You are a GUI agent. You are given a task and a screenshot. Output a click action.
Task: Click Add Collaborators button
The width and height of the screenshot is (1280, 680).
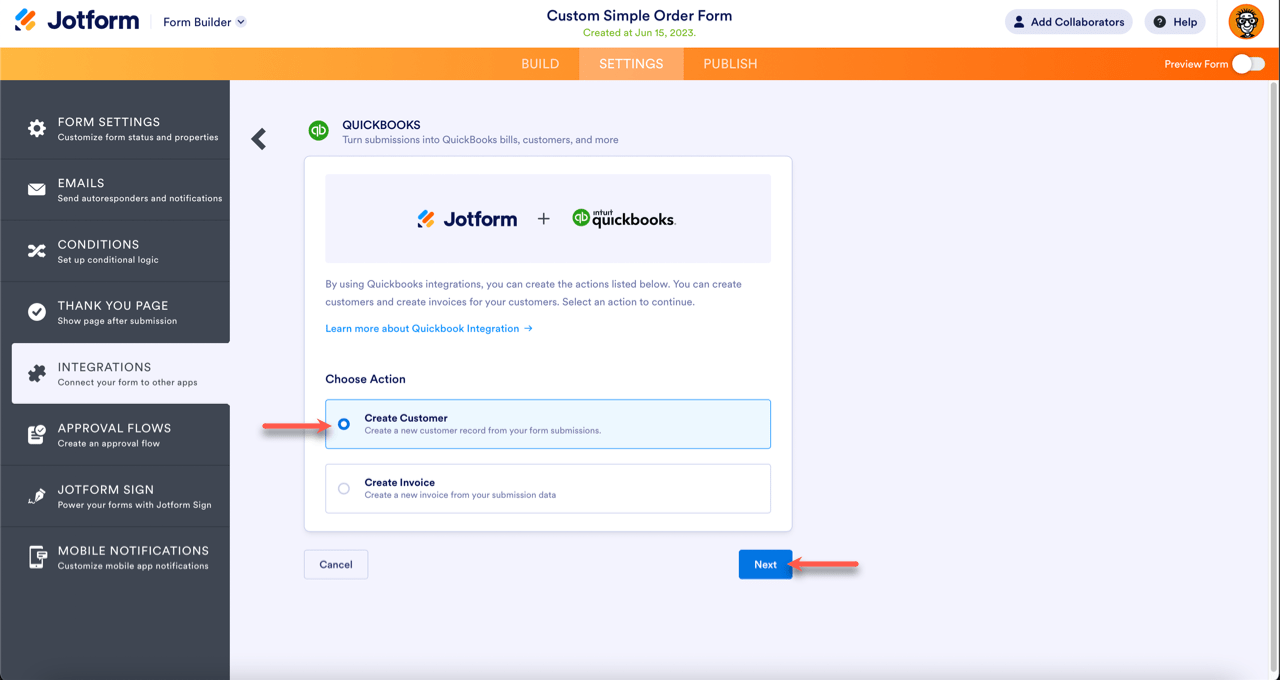pyautogui.click(x=1068, y=22)
